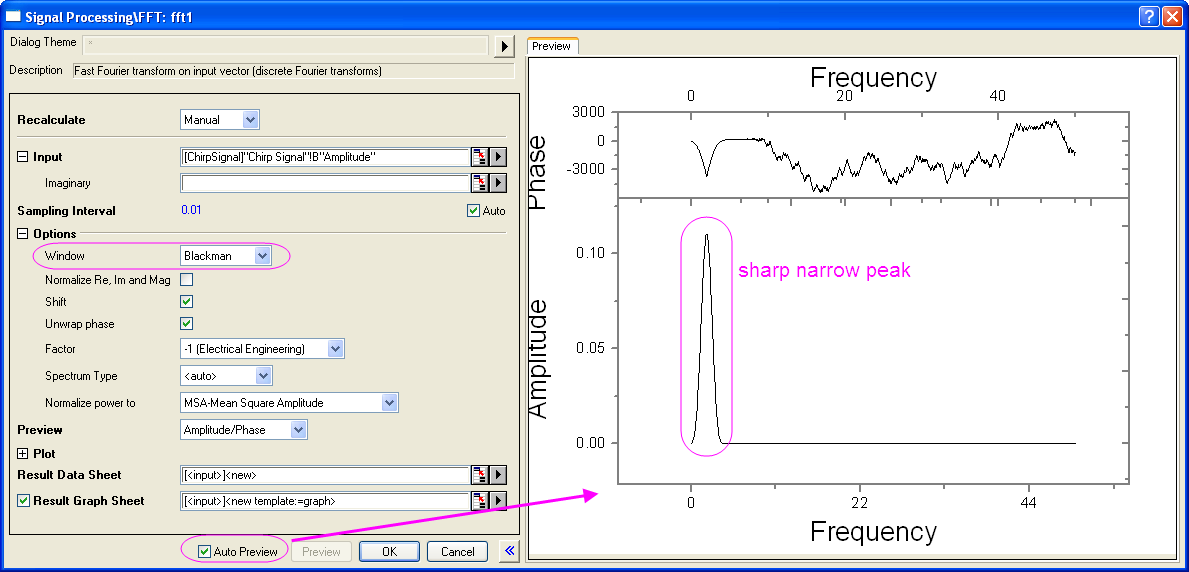Click the Input range selection icon
Viewport: 1189px width, 572px height.
pos(480,157)
